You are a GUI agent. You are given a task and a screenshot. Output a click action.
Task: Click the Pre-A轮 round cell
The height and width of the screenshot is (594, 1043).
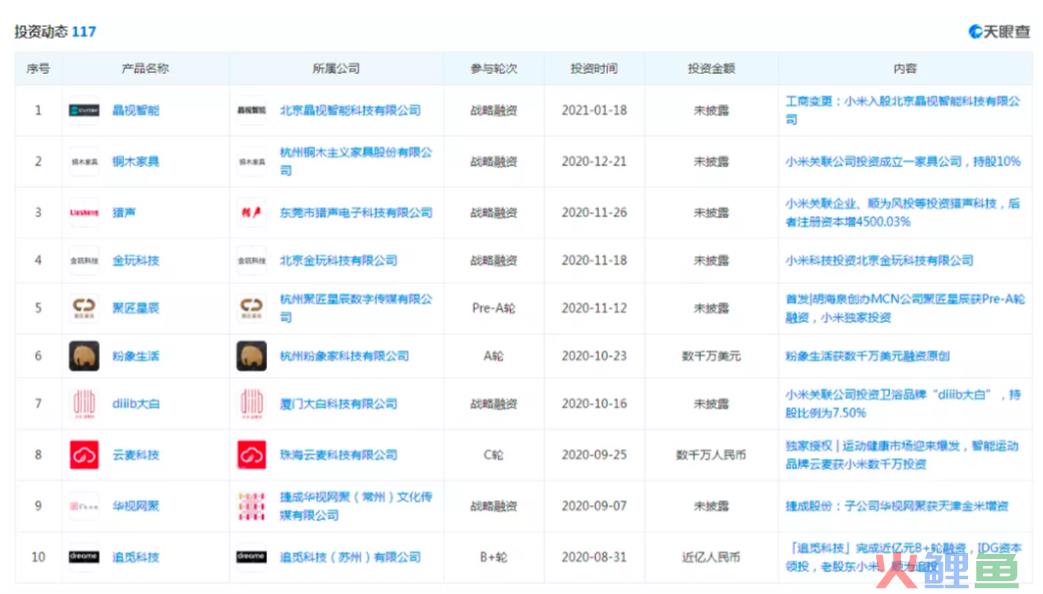tap(494, 308)
